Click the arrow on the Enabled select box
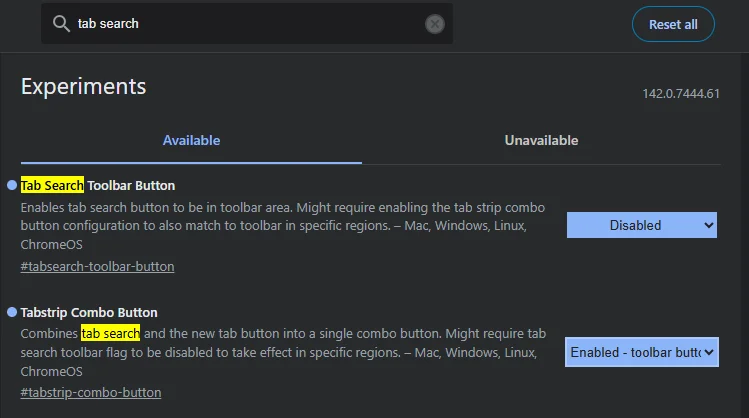Image resolution: width=749 pixels, height=418 pixels. [x=709, y=352]
